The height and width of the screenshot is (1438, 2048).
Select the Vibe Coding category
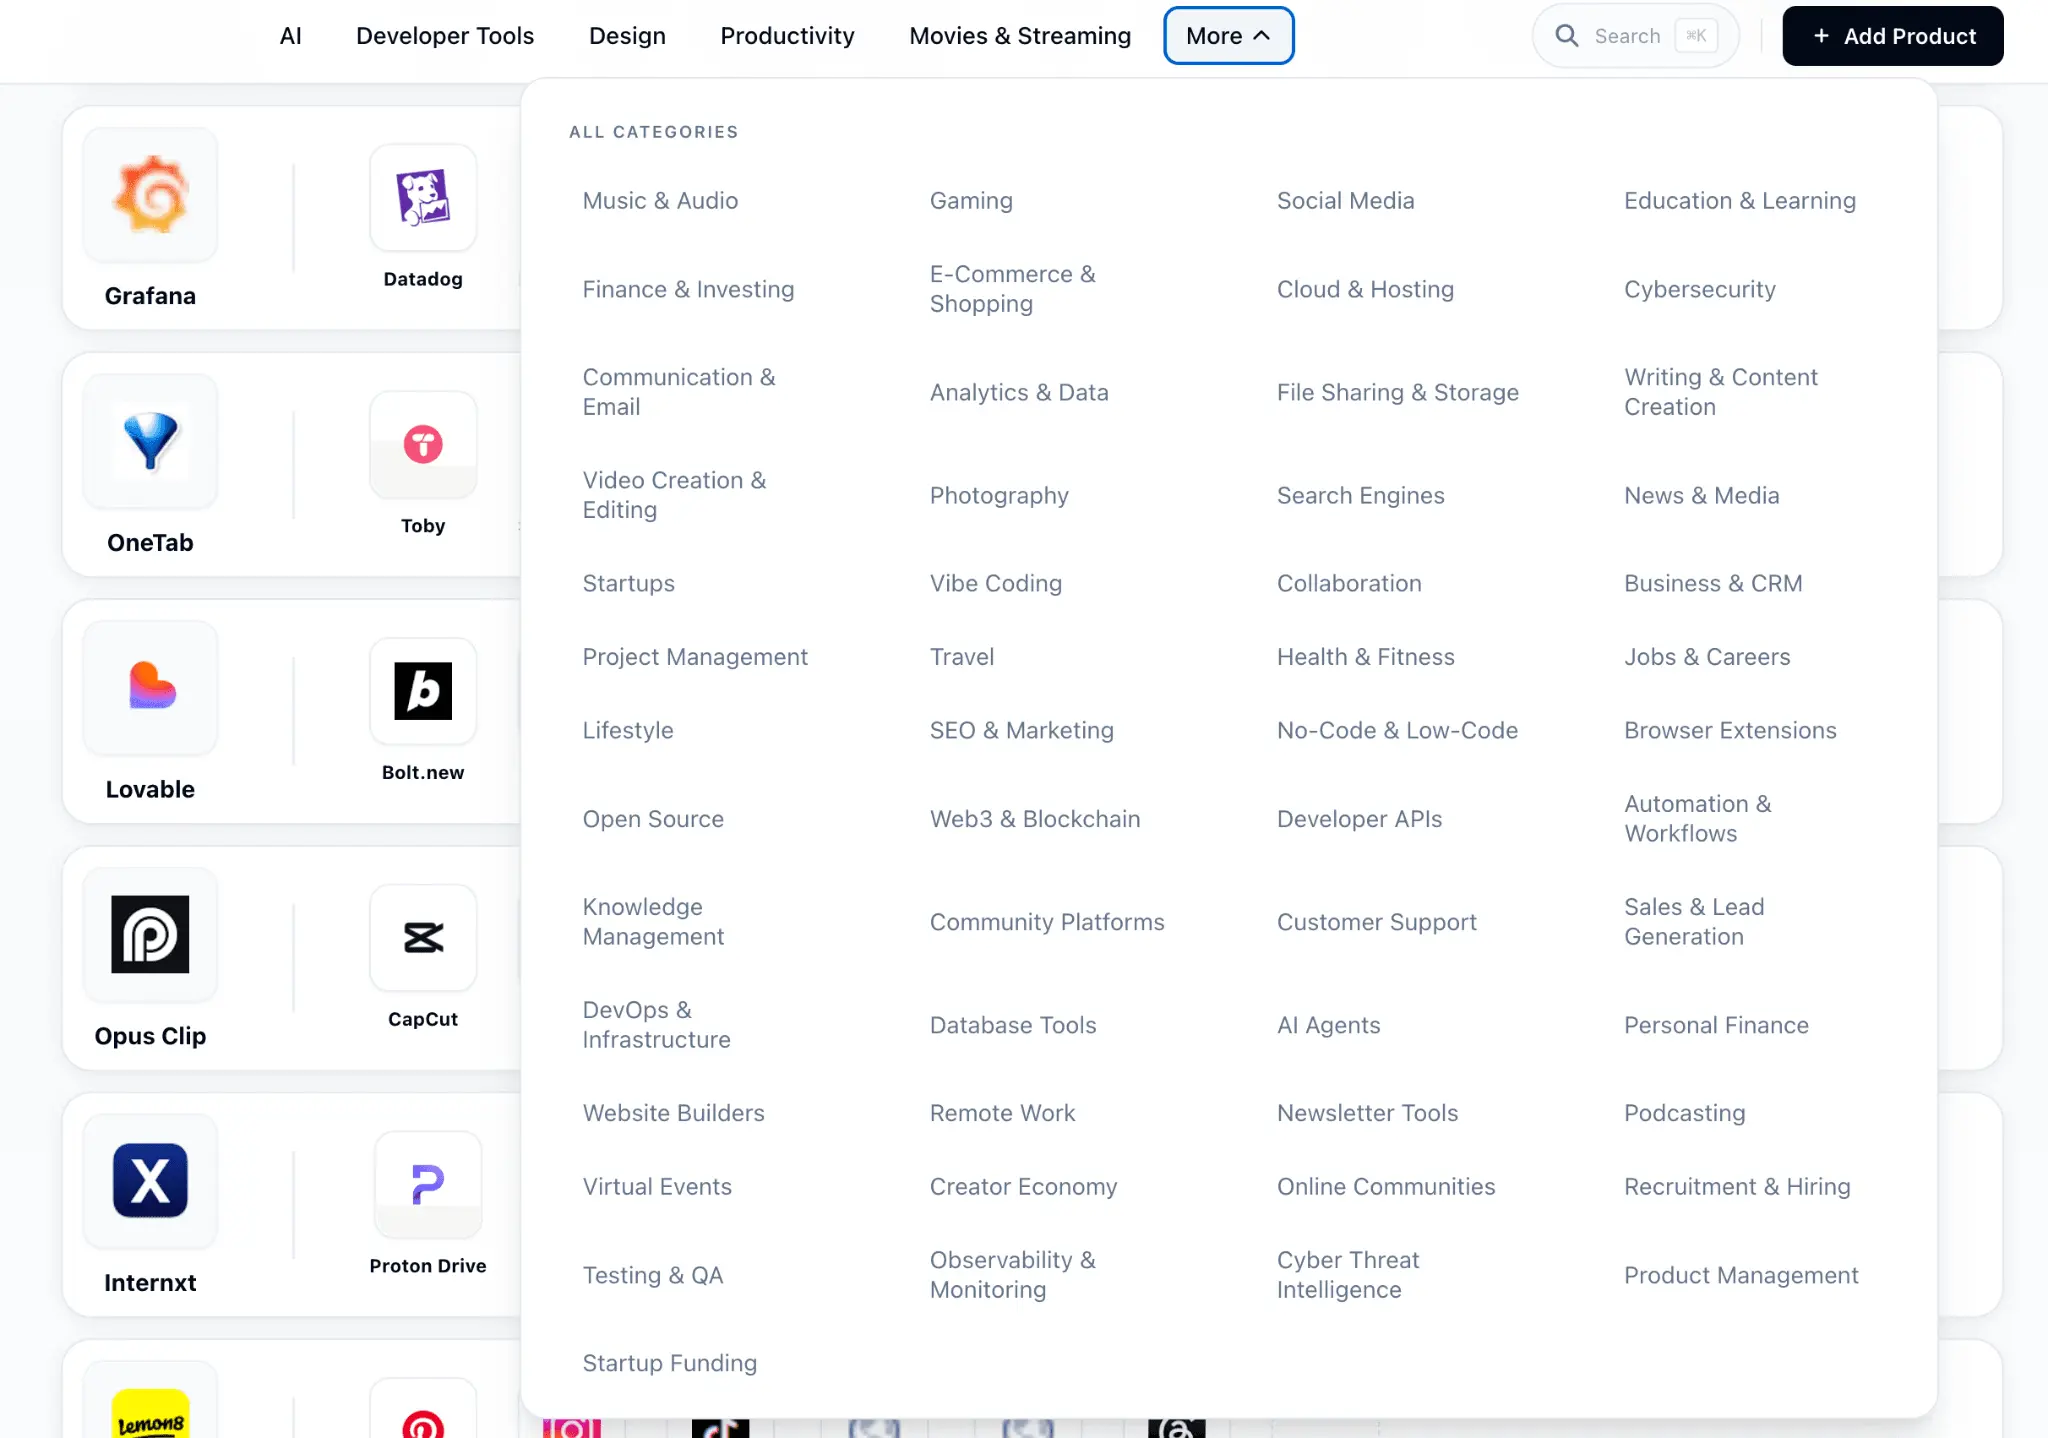tap(995, 583)
